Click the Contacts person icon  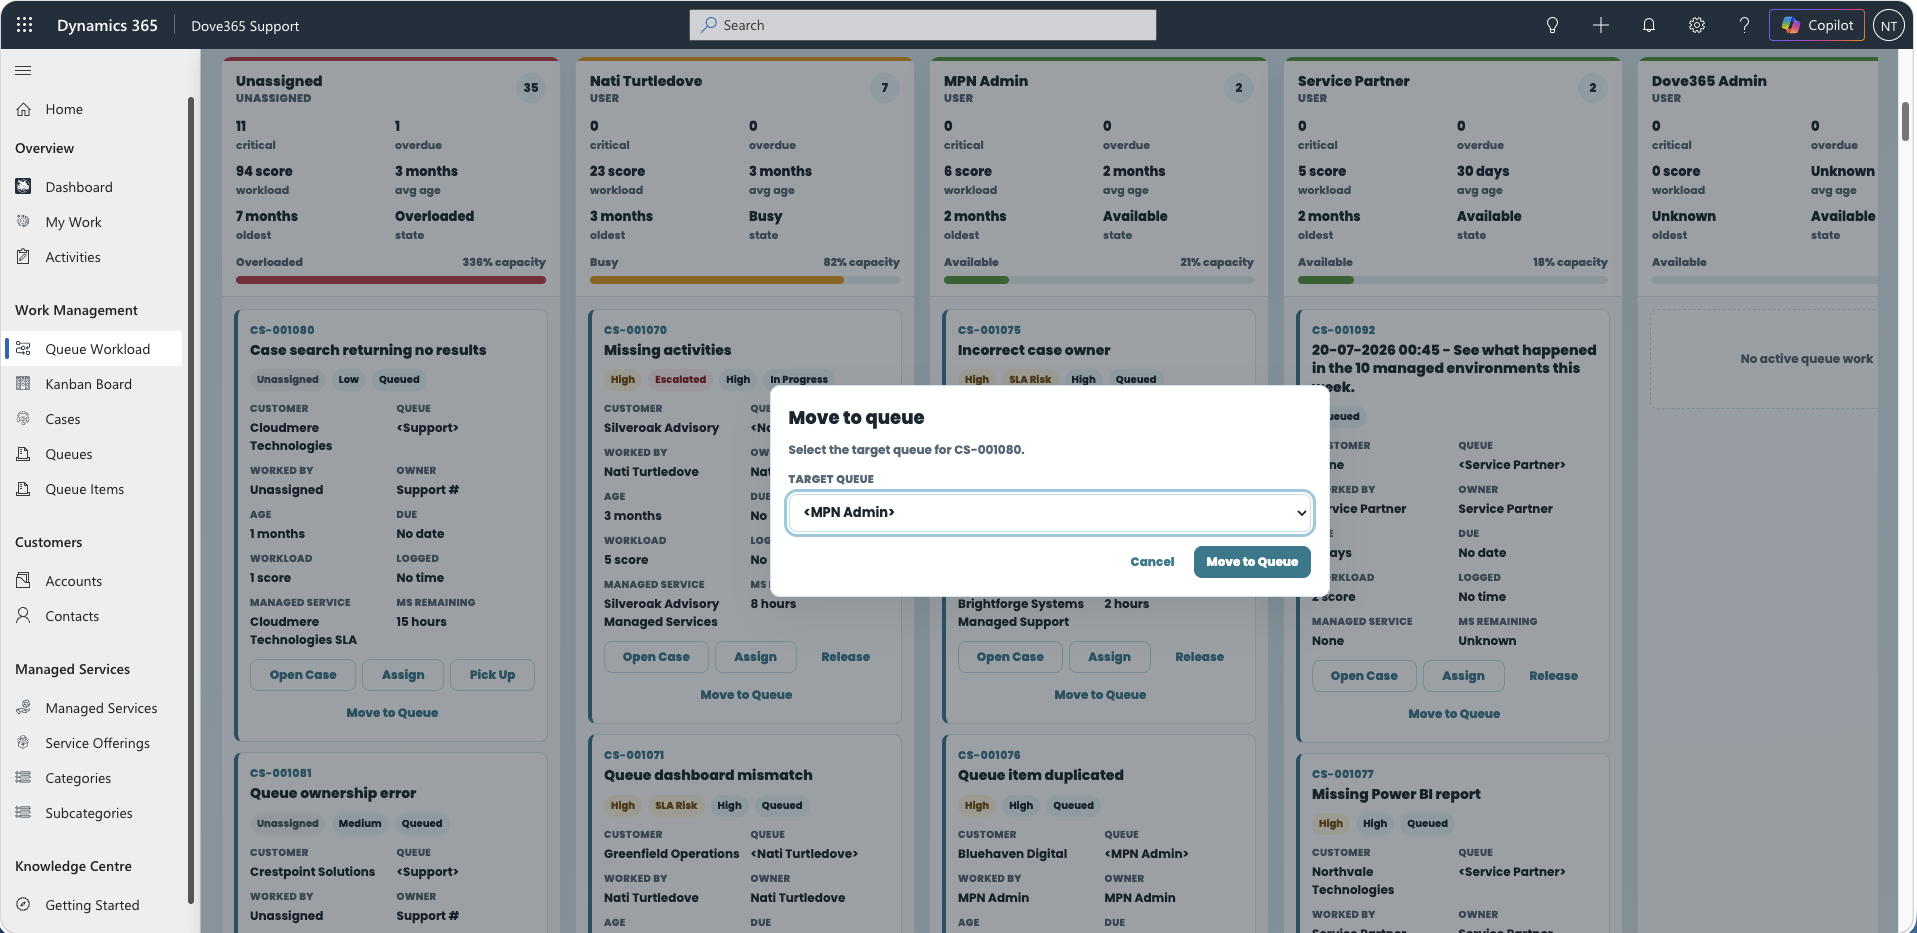click(x=23, y=616)
